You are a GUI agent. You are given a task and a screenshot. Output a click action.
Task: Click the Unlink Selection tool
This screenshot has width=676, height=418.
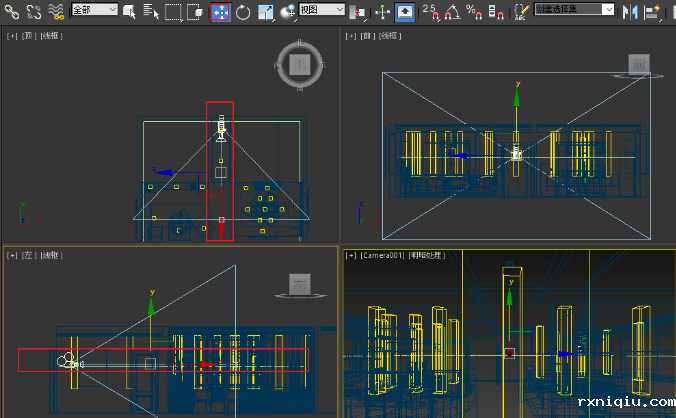[34, 11]
